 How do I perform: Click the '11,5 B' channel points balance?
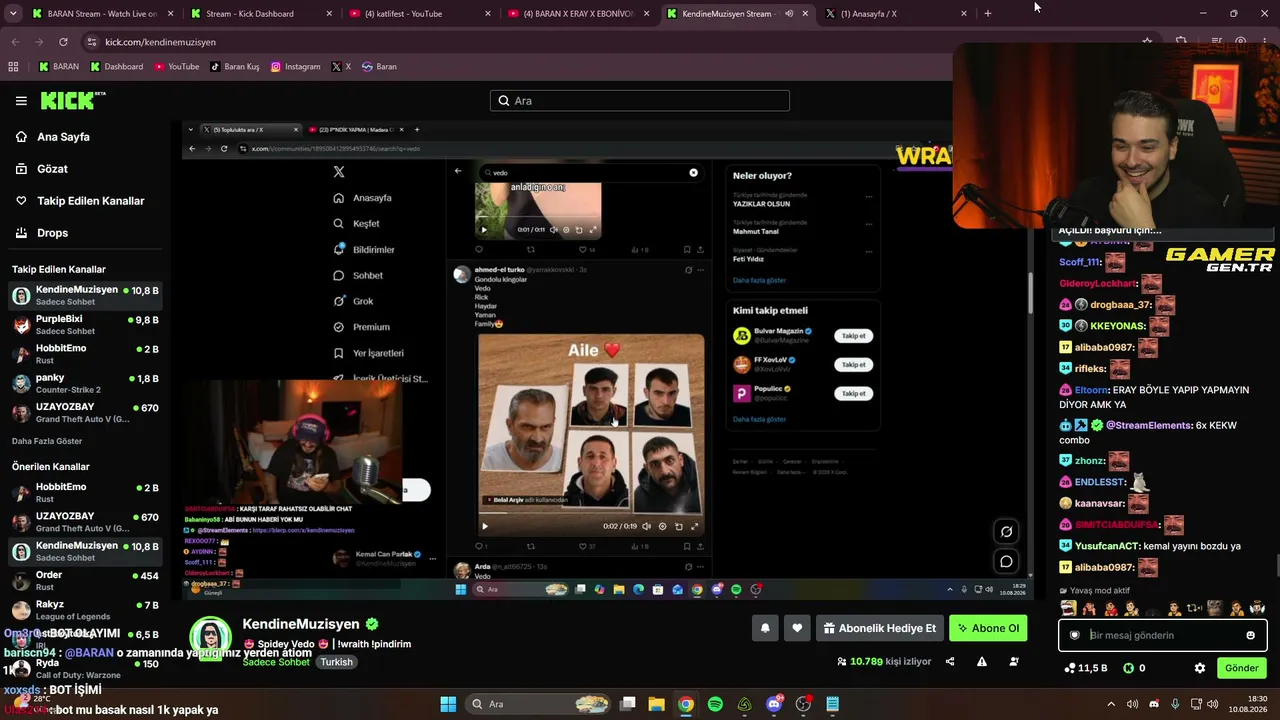[x=1086, y=668]
